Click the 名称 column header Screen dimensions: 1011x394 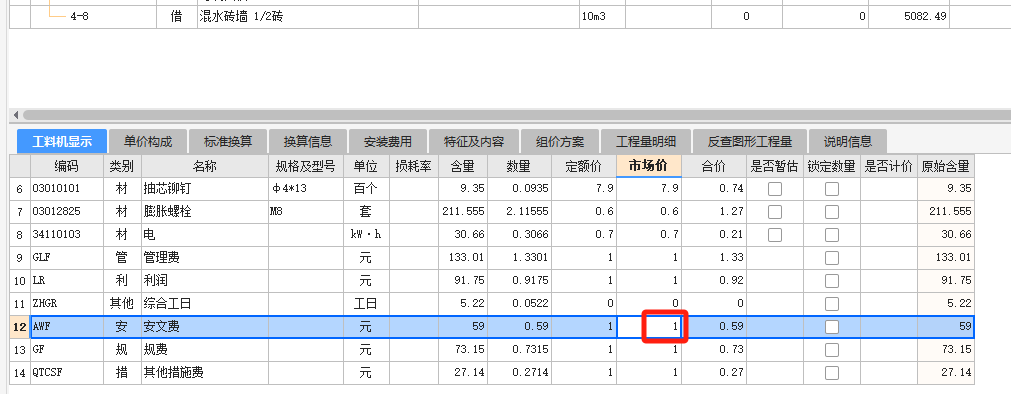[x=204, y=166]
